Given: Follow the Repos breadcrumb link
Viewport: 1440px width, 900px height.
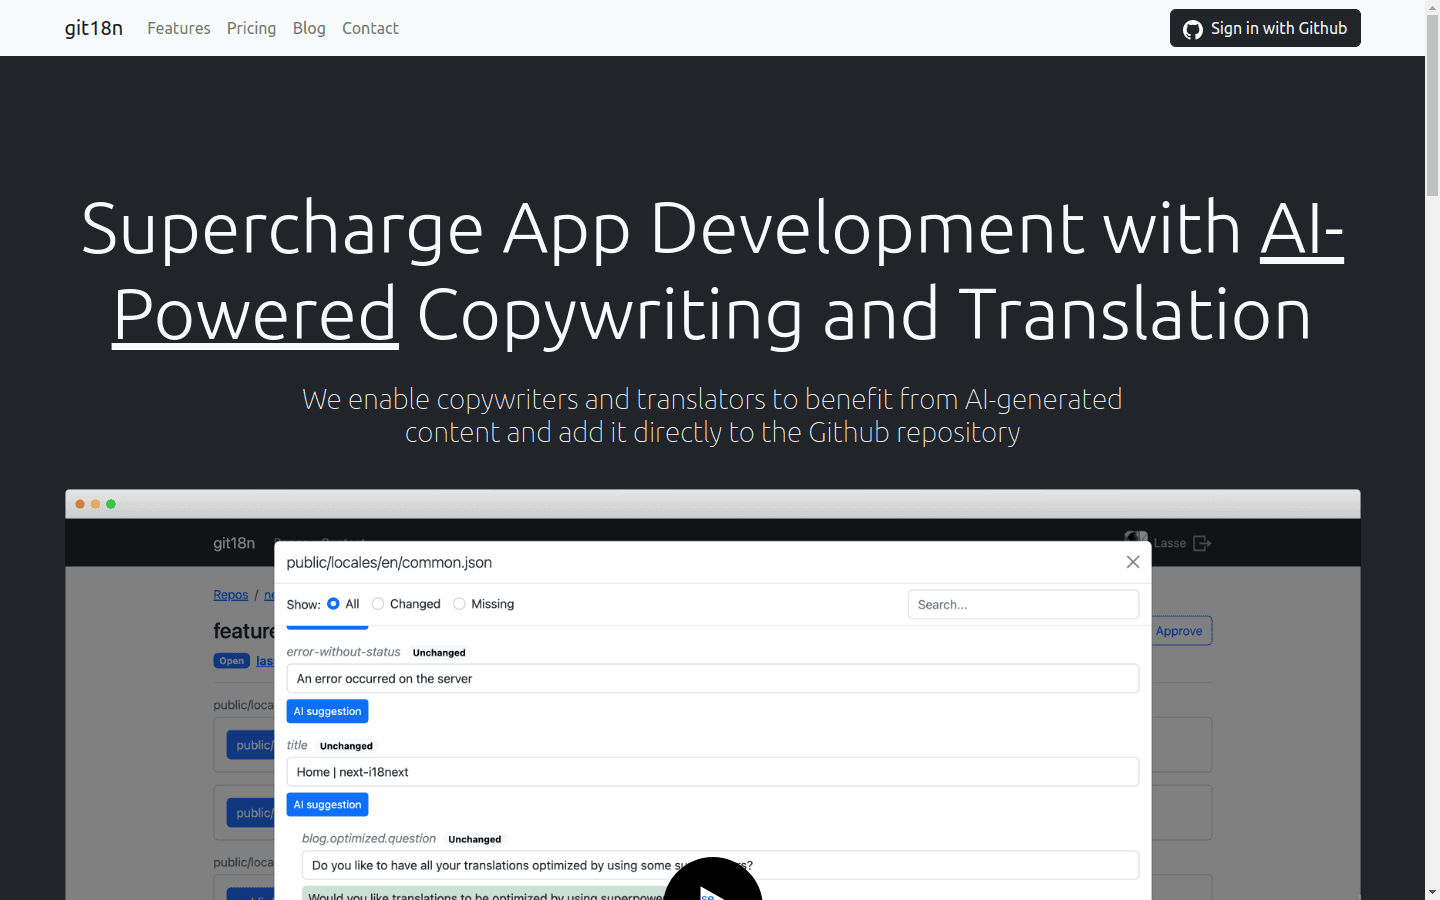Looking at the screenshot, I should pos(230,594).
